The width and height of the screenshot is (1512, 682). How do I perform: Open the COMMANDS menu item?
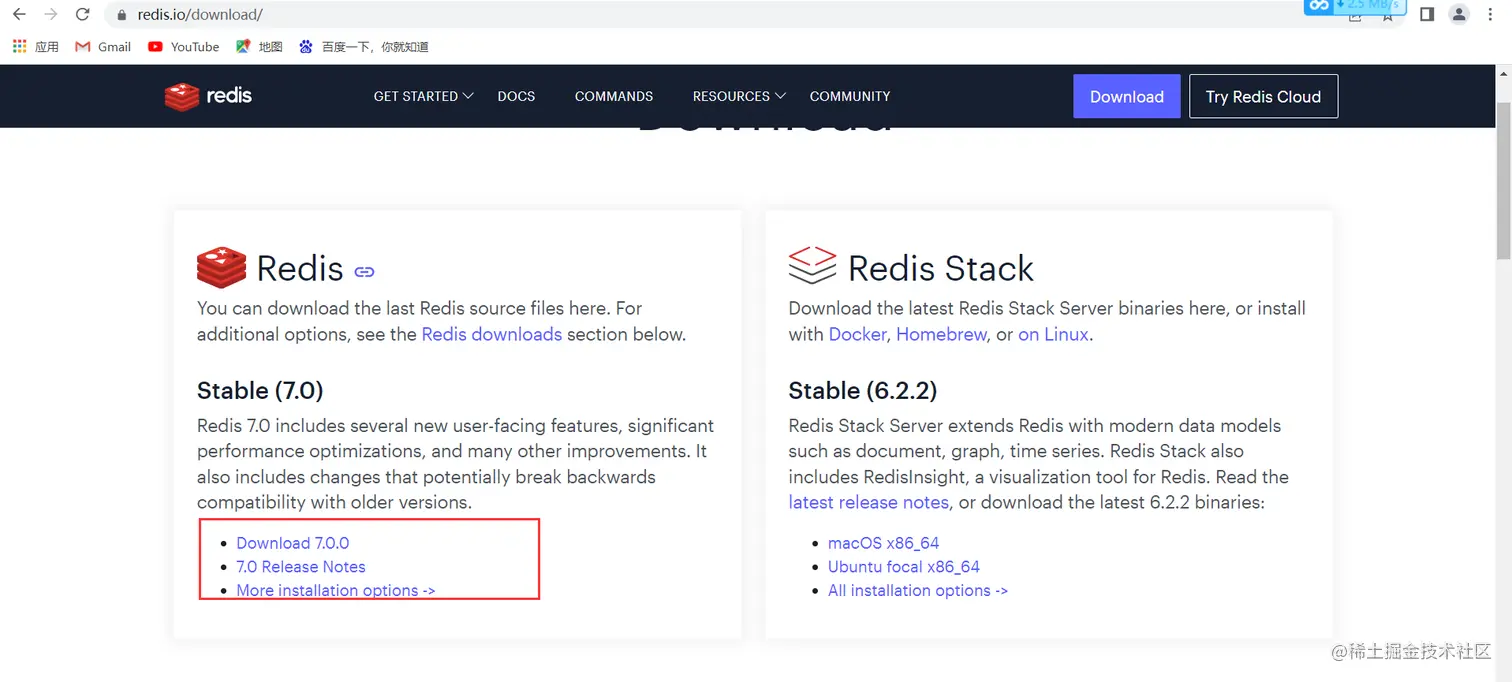click(614, 96)
